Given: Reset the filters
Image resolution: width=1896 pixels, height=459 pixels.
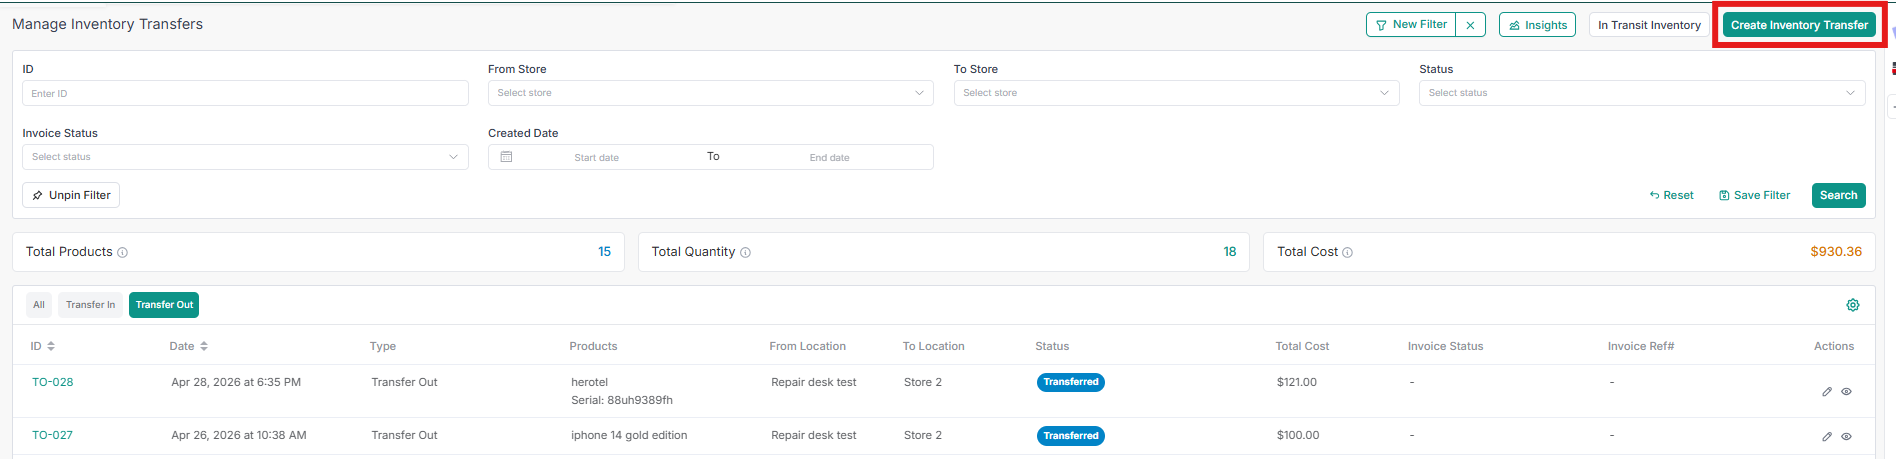Looking at the screenshot, I should (1671, 195).
